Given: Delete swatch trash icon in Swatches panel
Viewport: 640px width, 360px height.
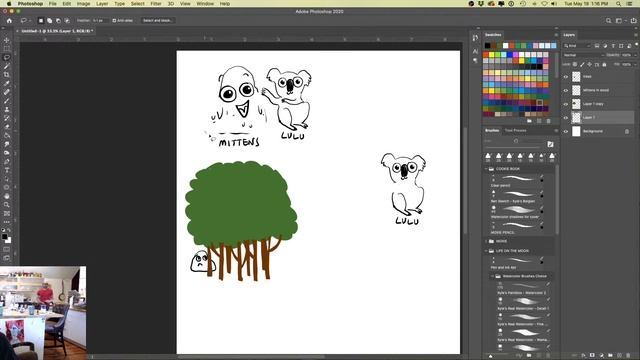Looking at the screenshot, I should [x=549, y=121].
